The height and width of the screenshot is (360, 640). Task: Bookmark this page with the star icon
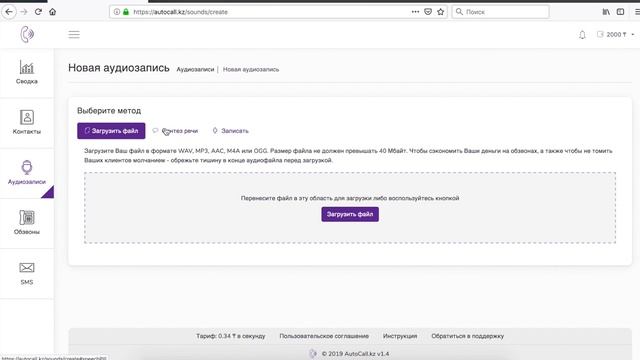tap(440, 12)
